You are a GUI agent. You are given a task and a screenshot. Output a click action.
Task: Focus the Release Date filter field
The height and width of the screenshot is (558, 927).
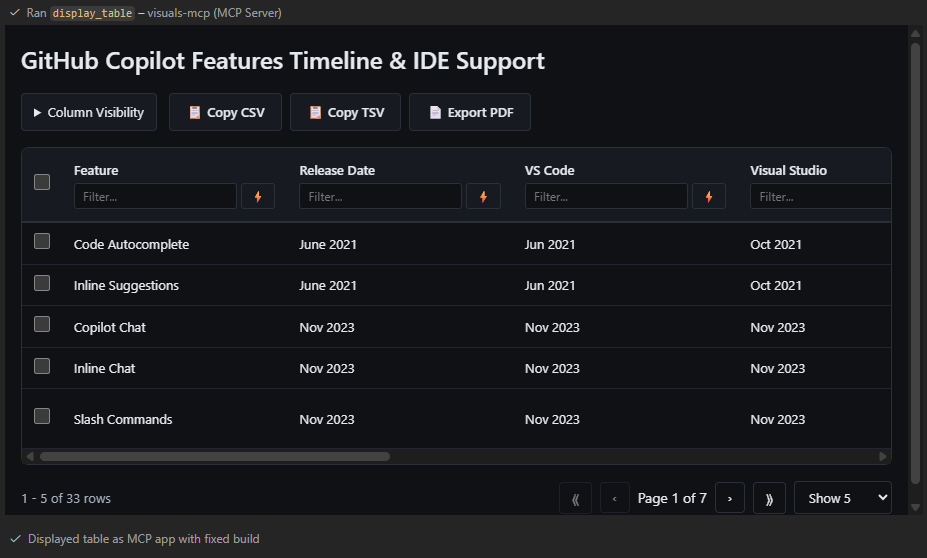tap(381, 197)
